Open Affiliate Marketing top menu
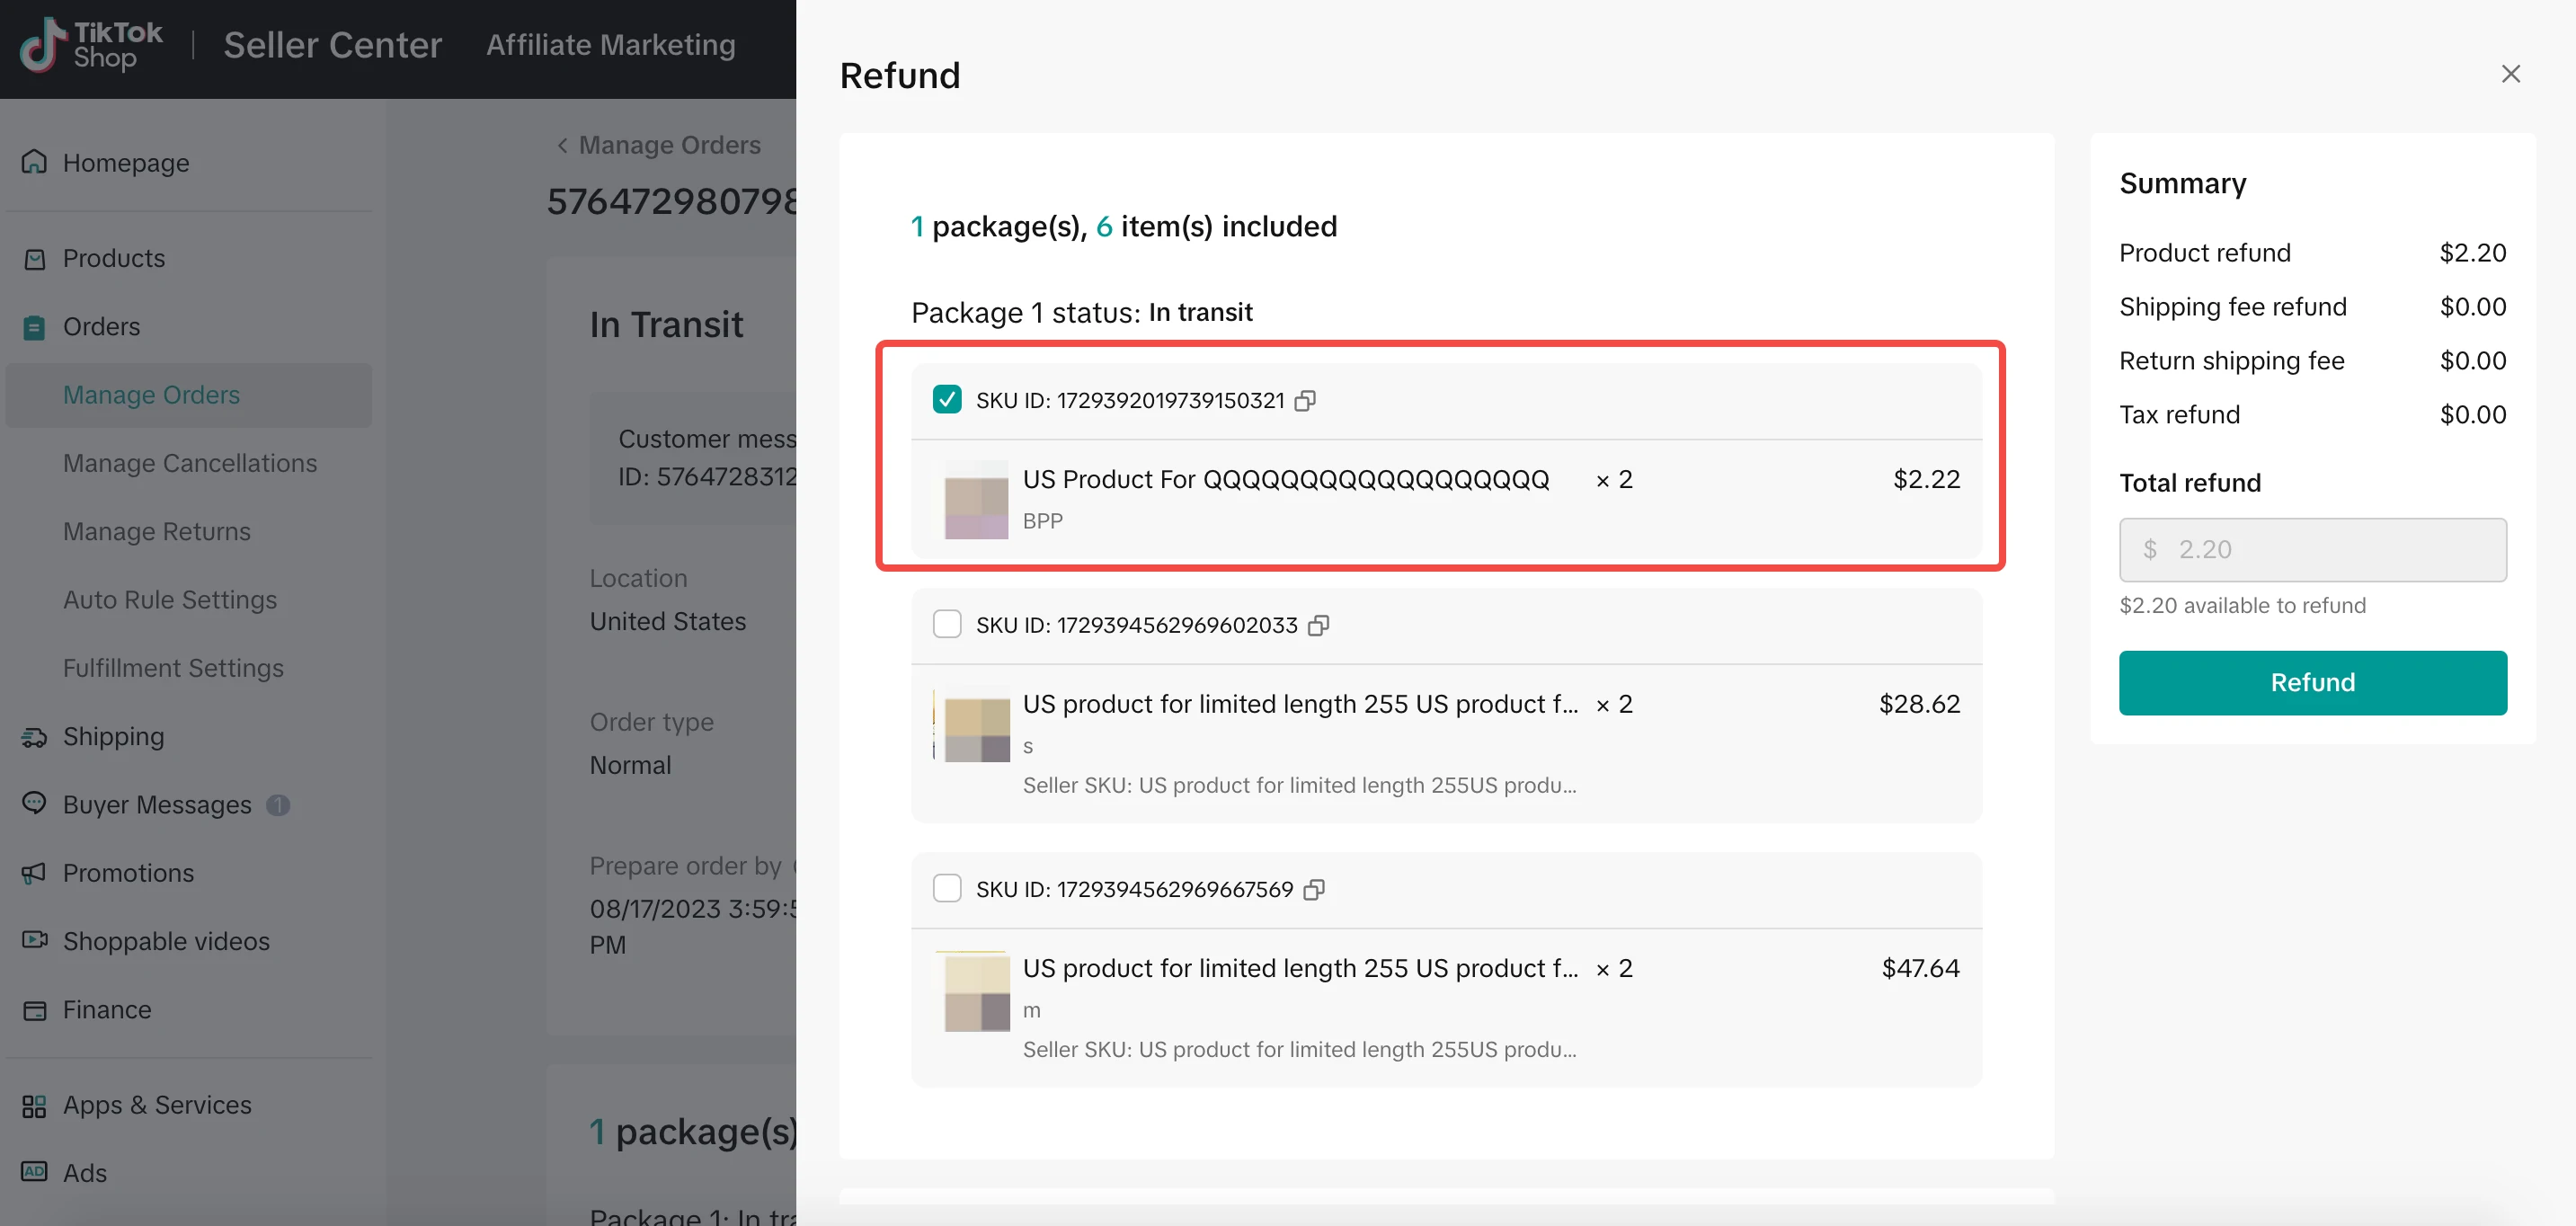This screenshot has height=1226, width=2576. [x=610, y=45]
